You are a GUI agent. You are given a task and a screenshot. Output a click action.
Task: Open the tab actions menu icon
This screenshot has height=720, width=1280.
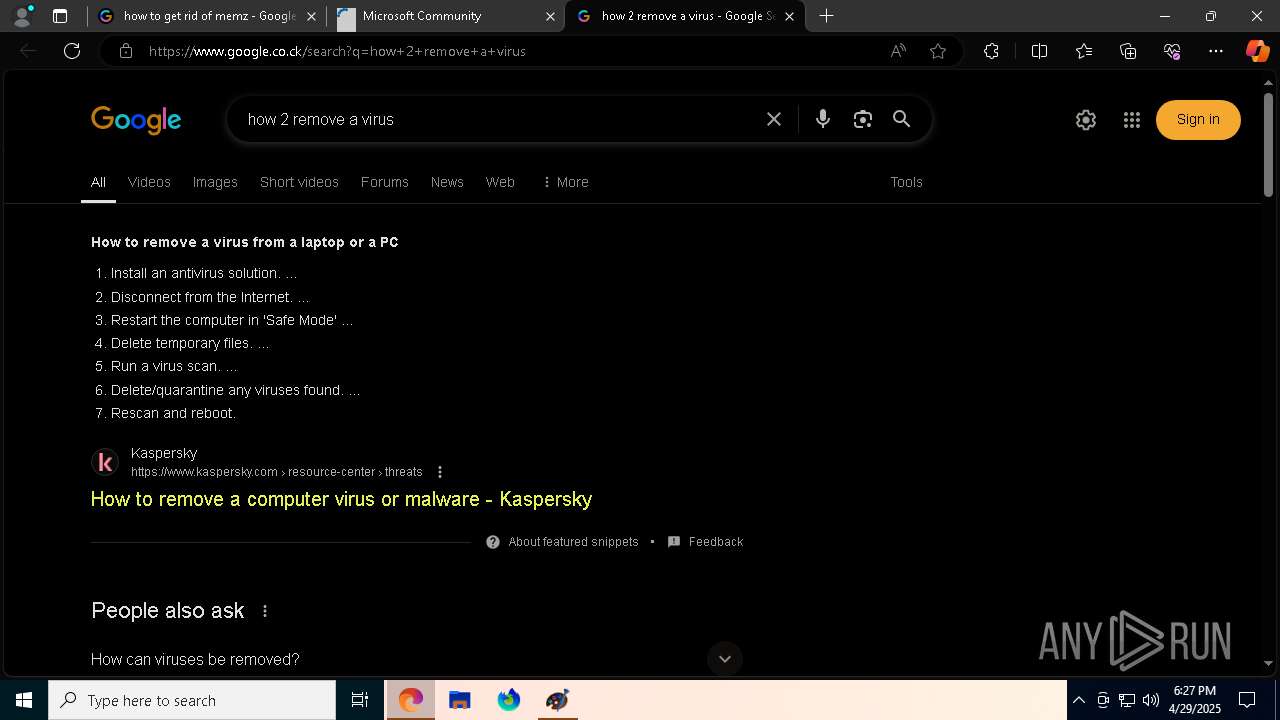coord(60,16)
